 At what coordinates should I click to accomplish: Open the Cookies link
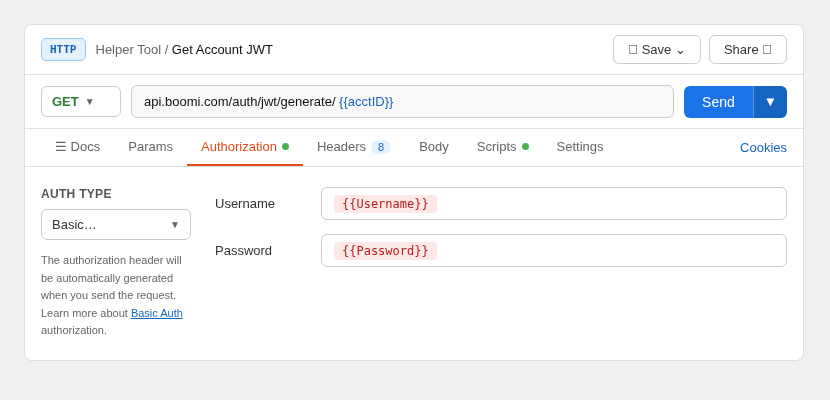click(x=763, y=148)
